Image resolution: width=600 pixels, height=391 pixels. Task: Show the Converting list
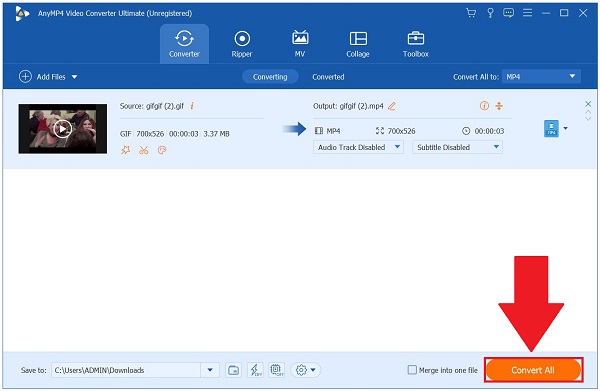coord(270,77)
